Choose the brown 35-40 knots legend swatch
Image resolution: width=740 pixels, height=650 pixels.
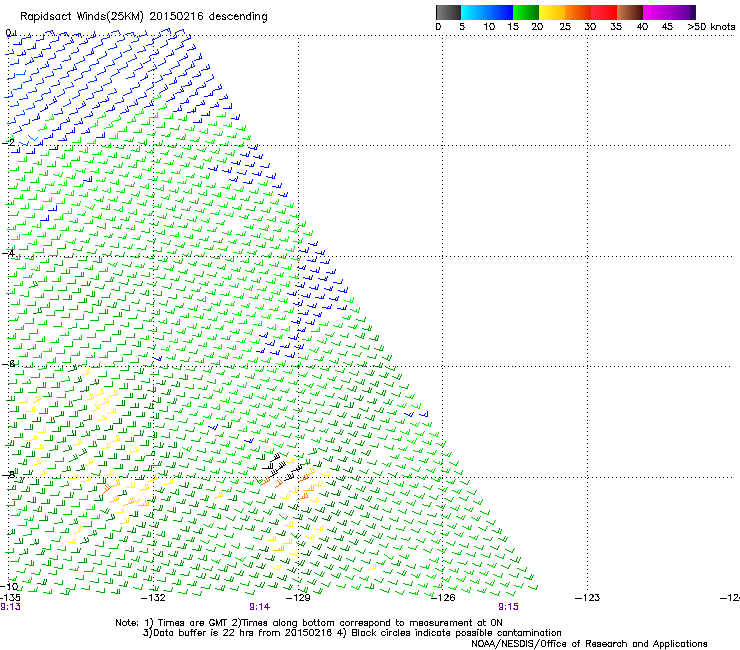click(630, 12)
